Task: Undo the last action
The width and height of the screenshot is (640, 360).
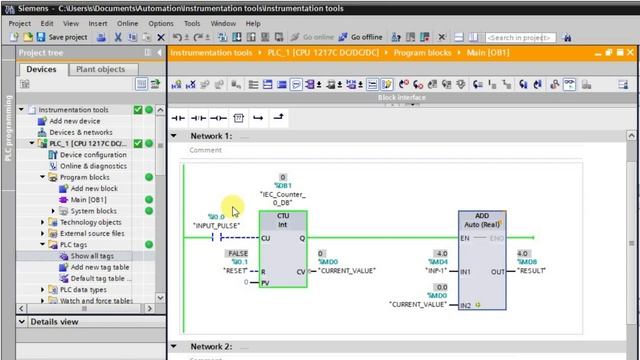Action: click(x=177, y=38)
